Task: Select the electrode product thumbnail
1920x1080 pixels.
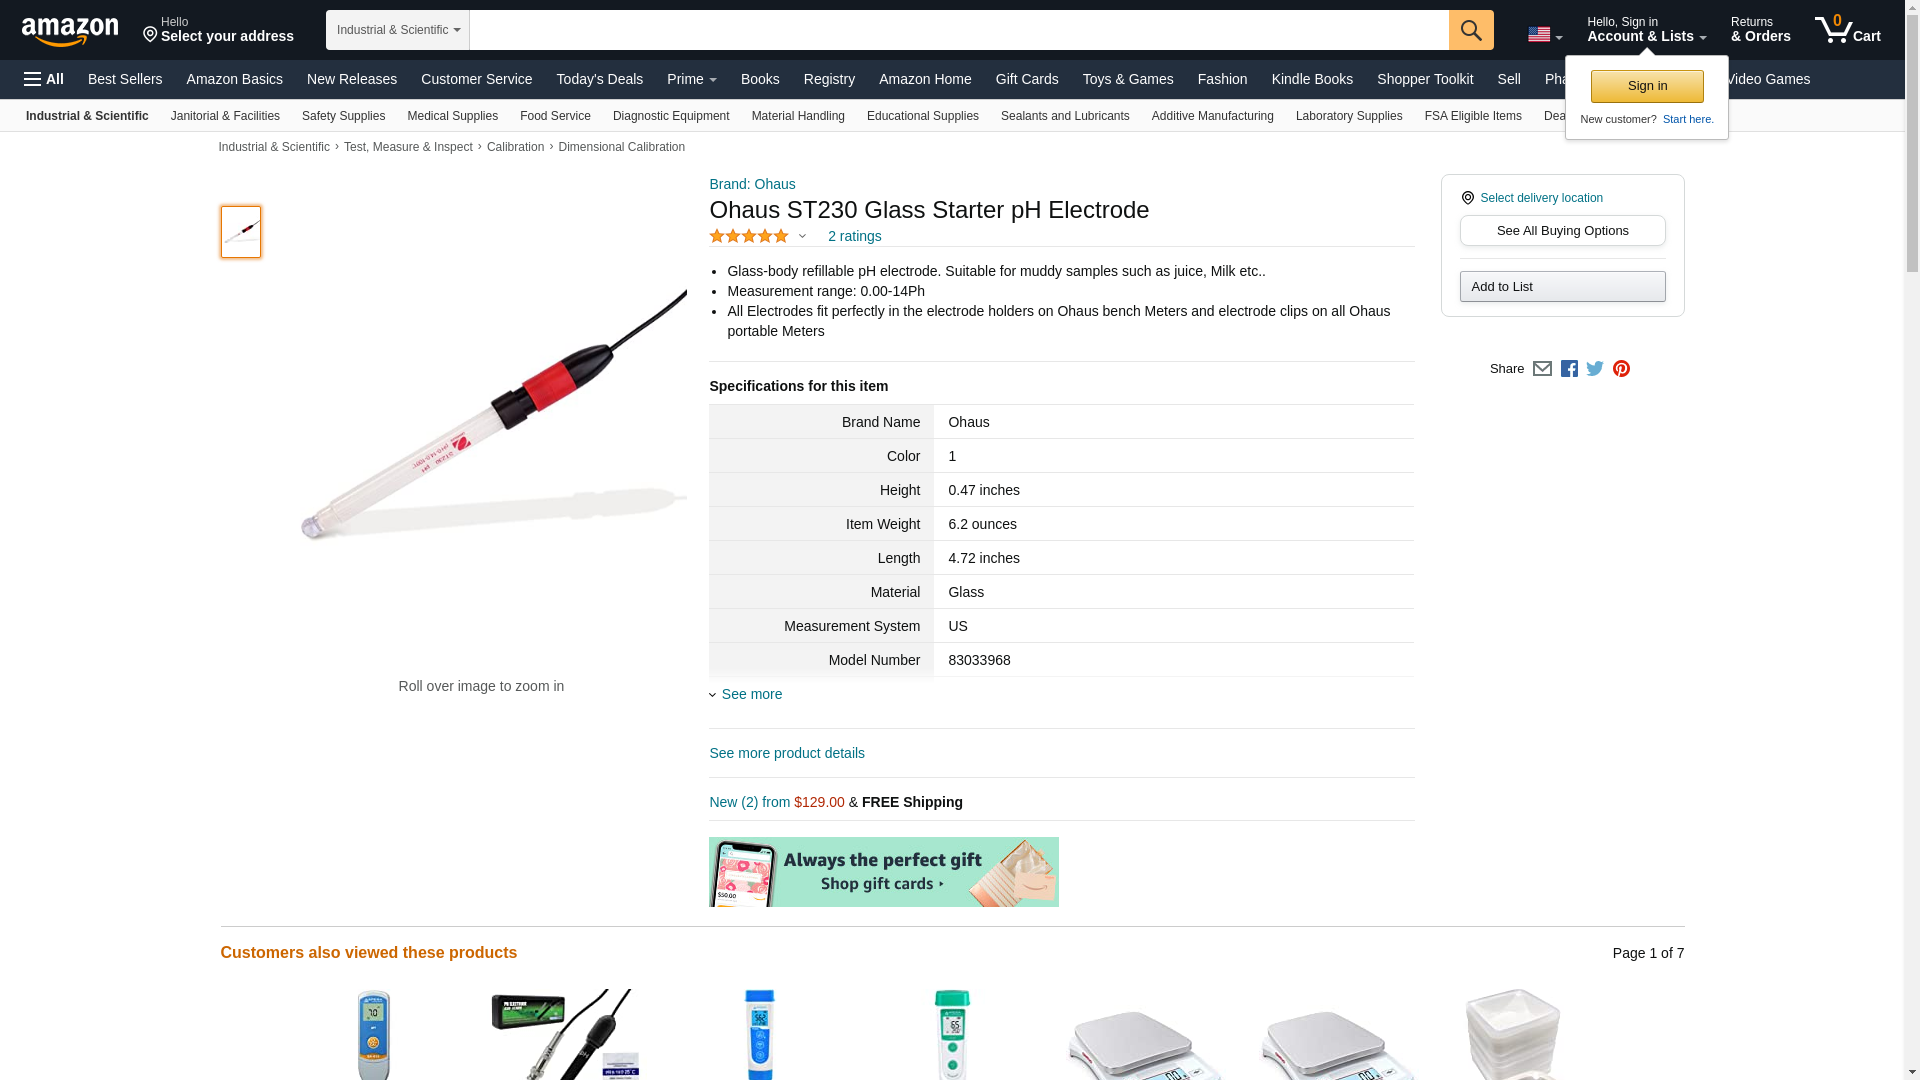Action: tap(241, 232)
